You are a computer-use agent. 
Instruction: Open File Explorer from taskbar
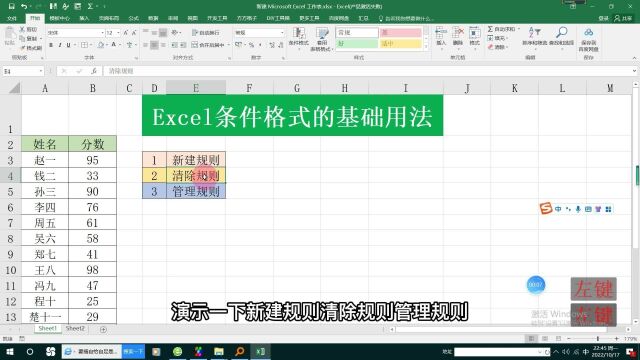pyautogui.click(x=219, y=351)
